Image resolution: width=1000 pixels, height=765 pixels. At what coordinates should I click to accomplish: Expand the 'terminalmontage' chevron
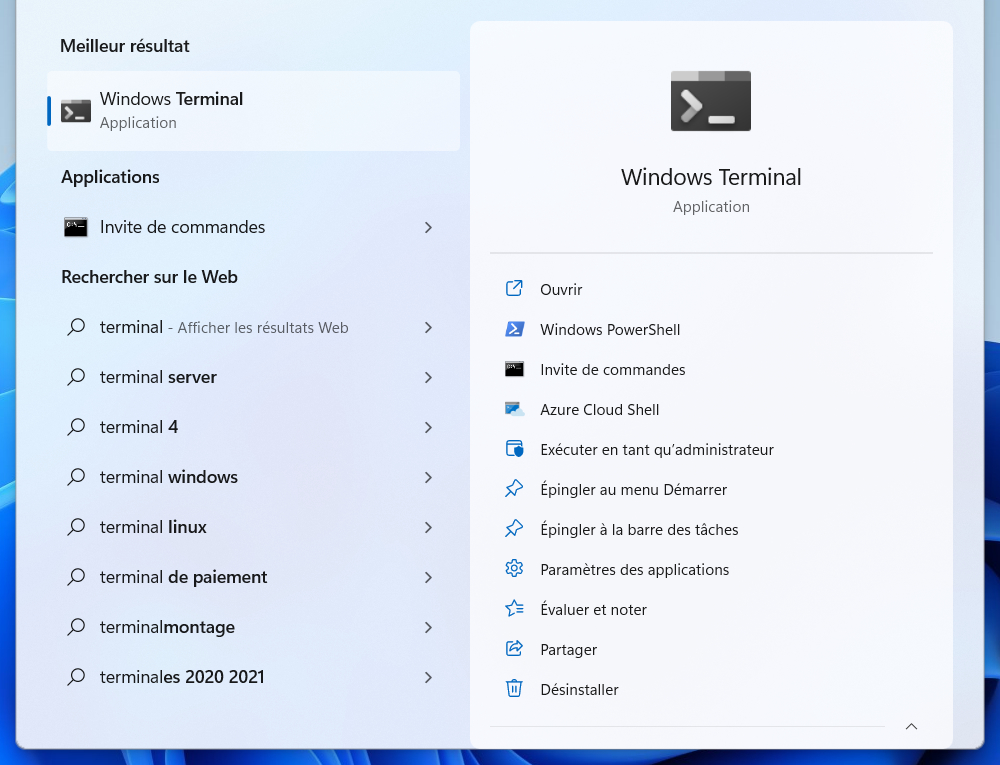[x=429, y=627]
